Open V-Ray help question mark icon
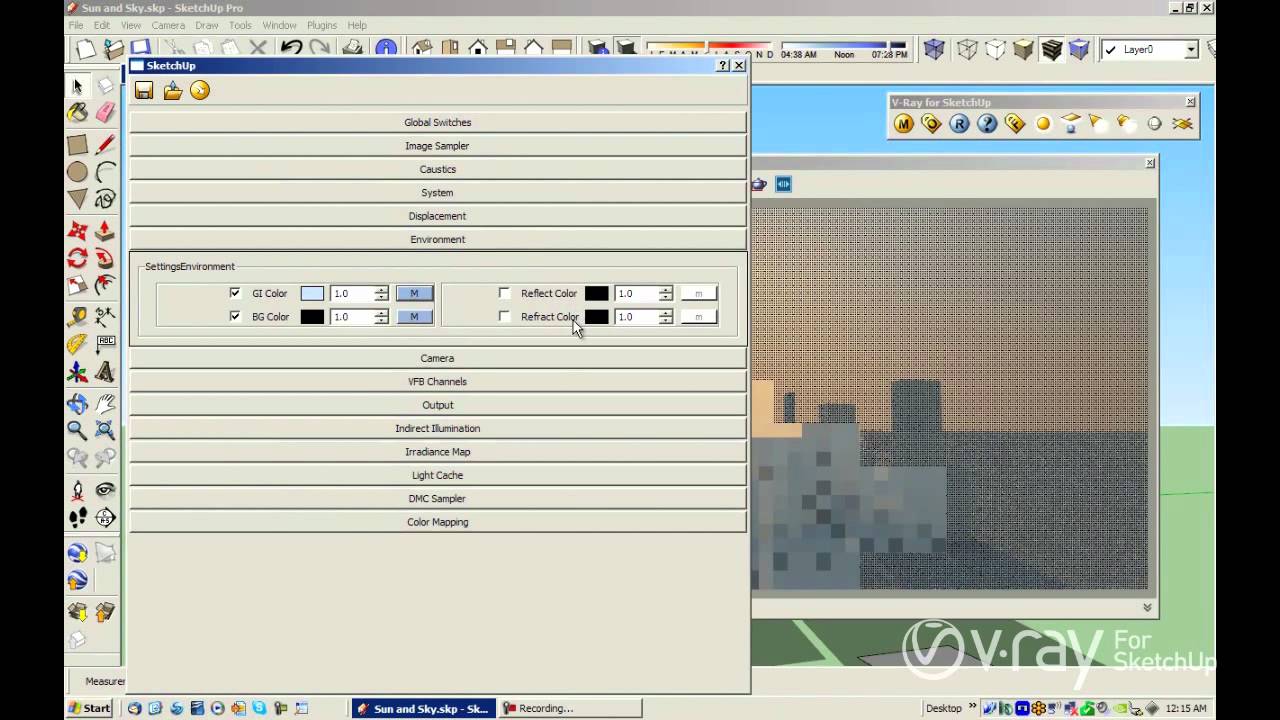Screen dimensions: 1280x720 click(987, 124)
